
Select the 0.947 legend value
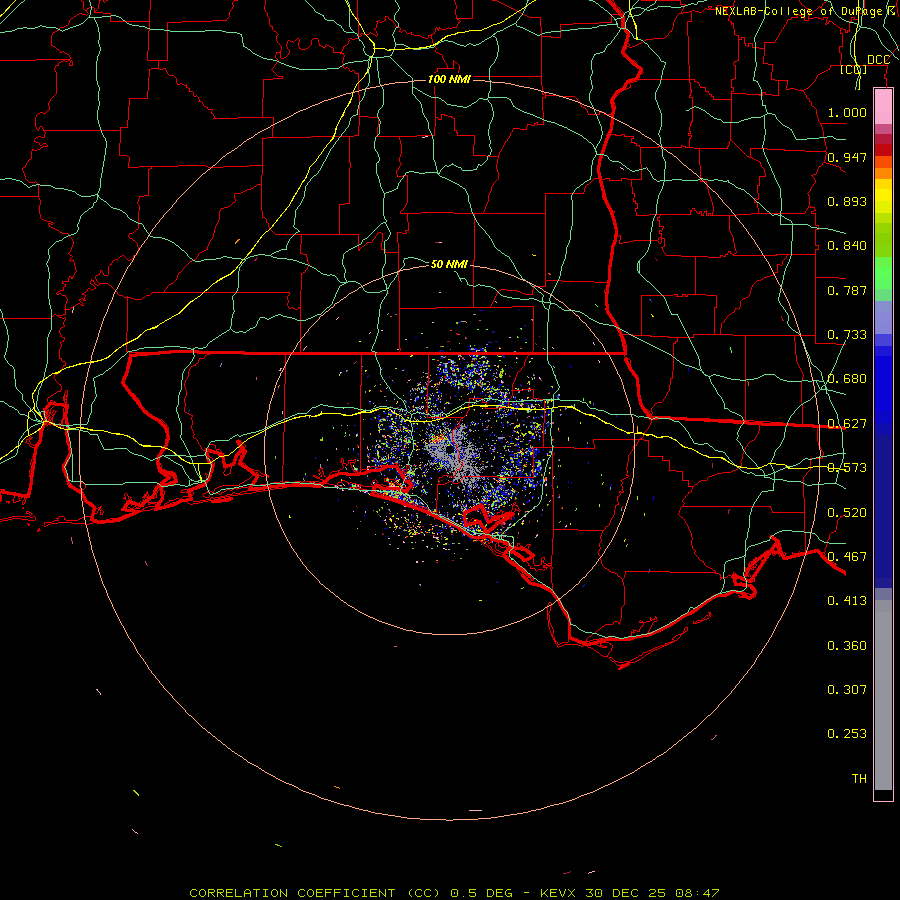(847, 157)
